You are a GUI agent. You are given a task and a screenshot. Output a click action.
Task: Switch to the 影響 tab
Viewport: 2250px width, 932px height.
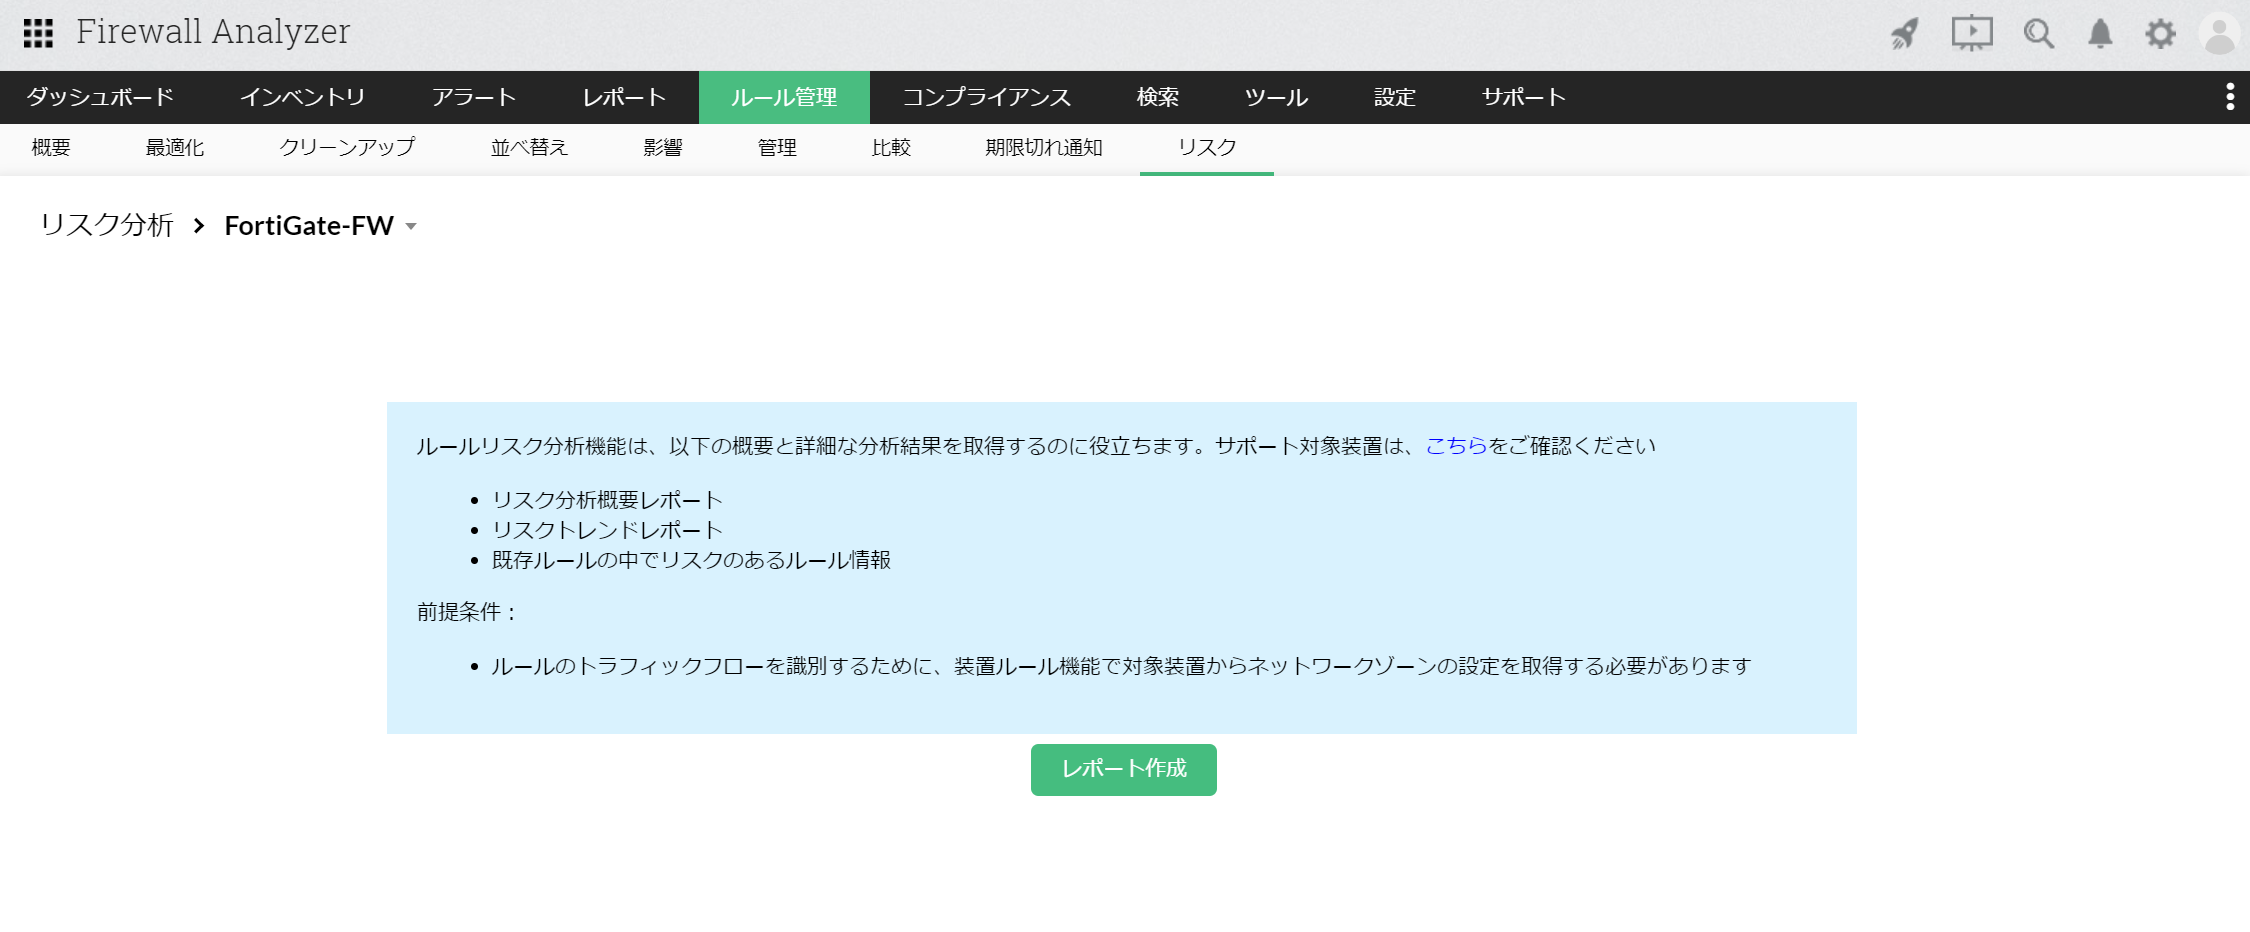[663, 148]
